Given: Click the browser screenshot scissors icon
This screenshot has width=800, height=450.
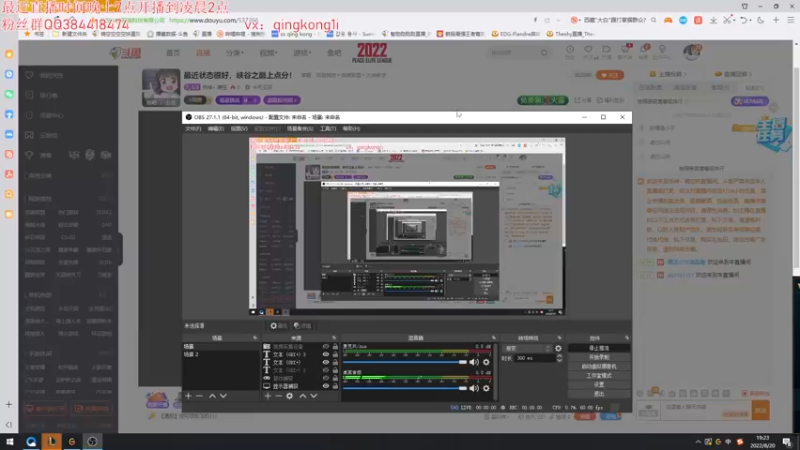Looking at the screenshot, I should coord(727,20).
